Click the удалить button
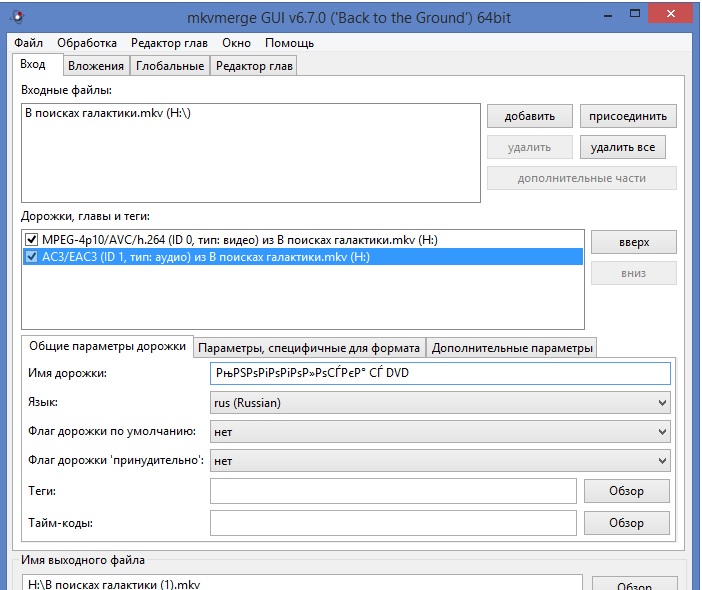 tap(530, 147)
